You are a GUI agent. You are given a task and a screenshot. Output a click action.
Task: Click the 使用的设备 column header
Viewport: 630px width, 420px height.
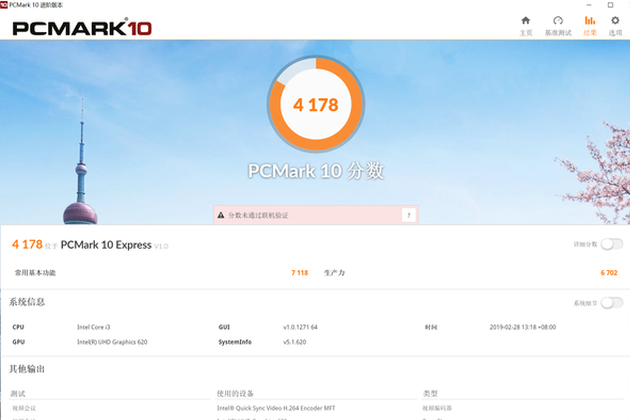click(x=235, y=393)
